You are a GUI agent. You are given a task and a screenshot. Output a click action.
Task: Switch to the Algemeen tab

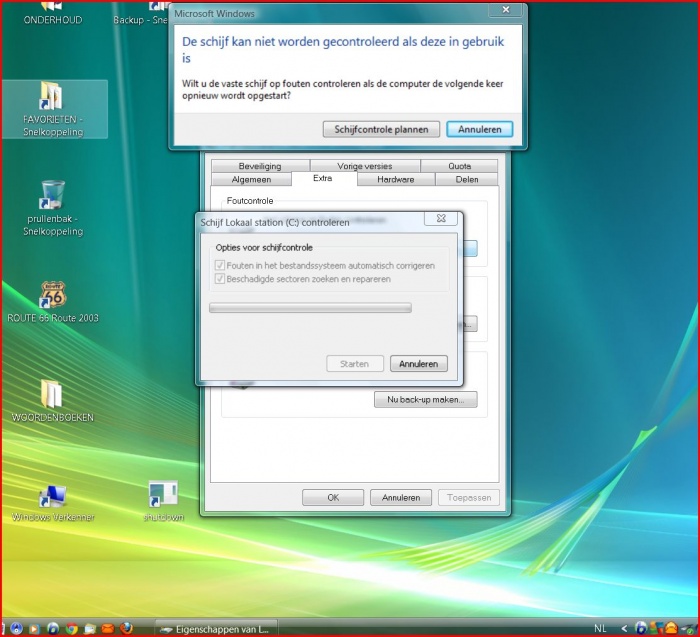click(x=251, y=179)
